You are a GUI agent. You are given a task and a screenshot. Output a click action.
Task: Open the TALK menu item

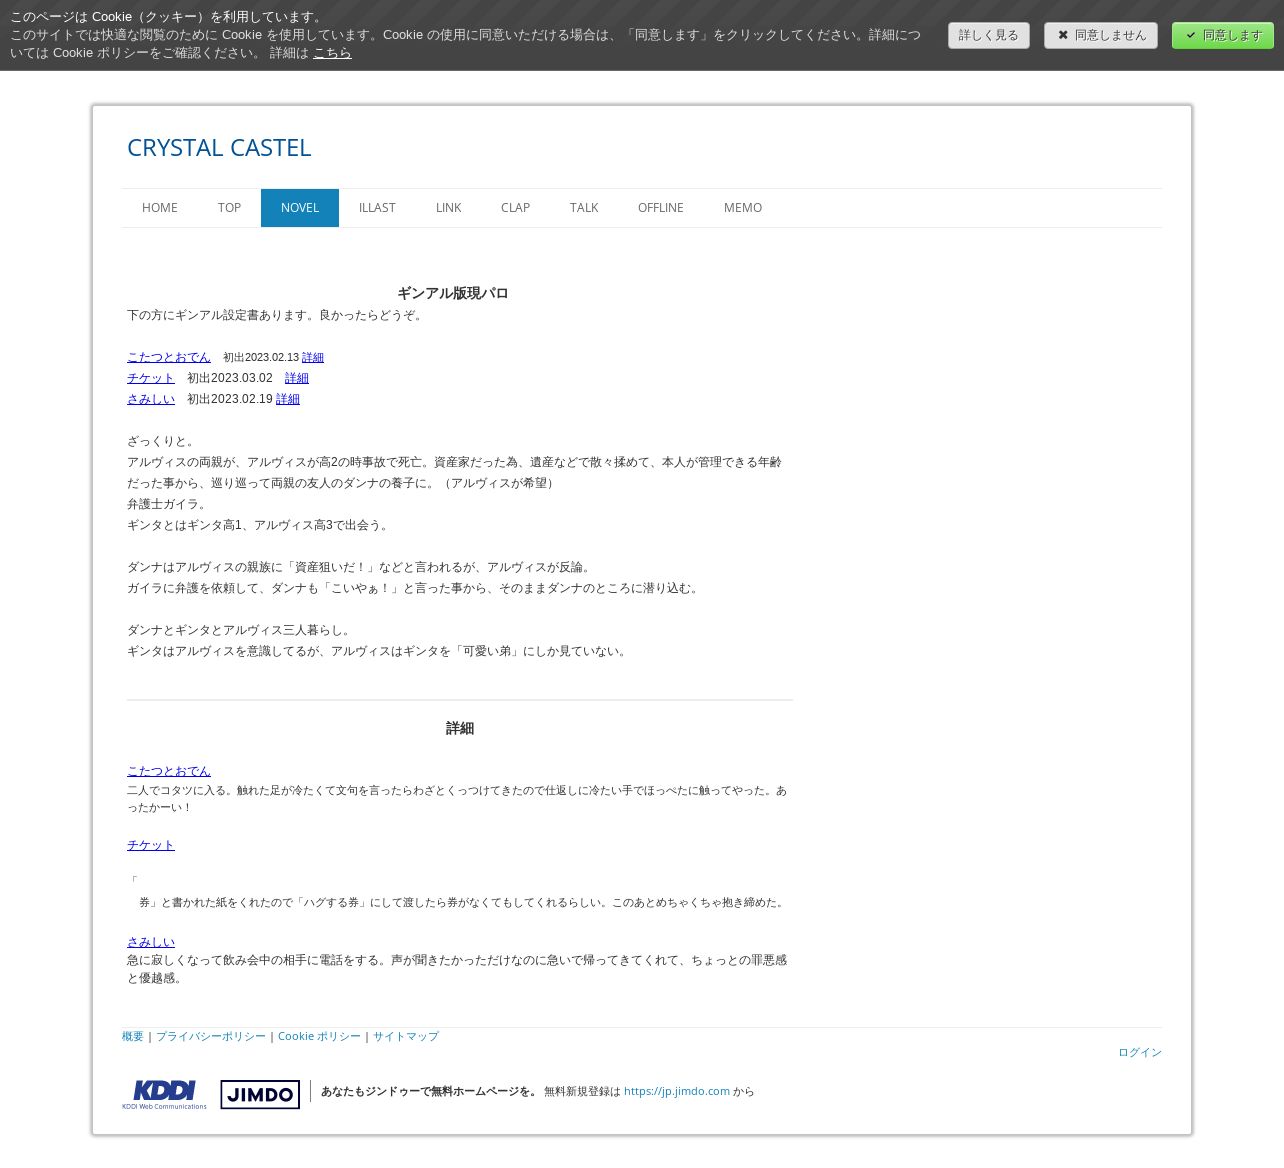pyautogui.click(x=584, y=208)
